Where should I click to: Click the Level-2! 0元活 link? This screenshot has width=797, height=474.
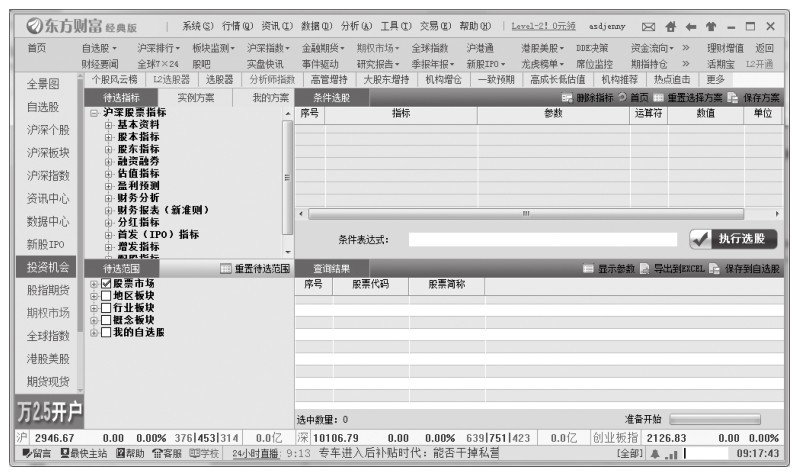[543, 26]
